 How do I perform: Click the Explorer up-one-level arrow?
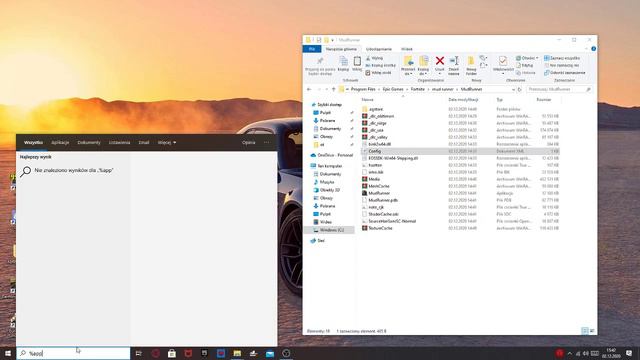333,89
